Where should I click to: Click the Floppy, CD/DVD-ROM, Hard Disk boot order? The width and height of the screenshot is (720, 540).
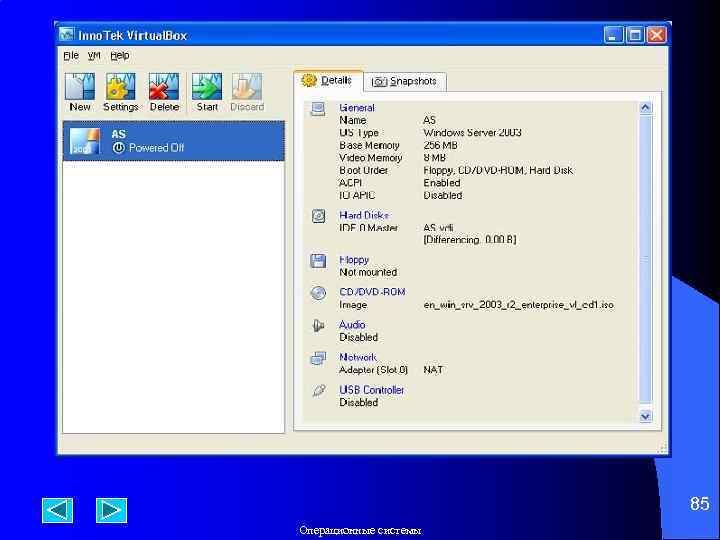498,170
